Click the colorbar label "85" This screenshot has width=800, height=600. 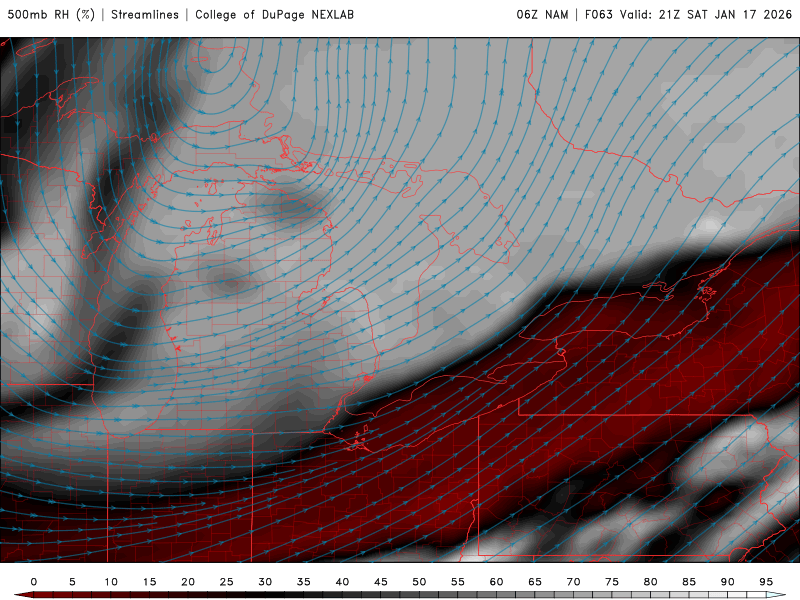click(x=689, y=582)
